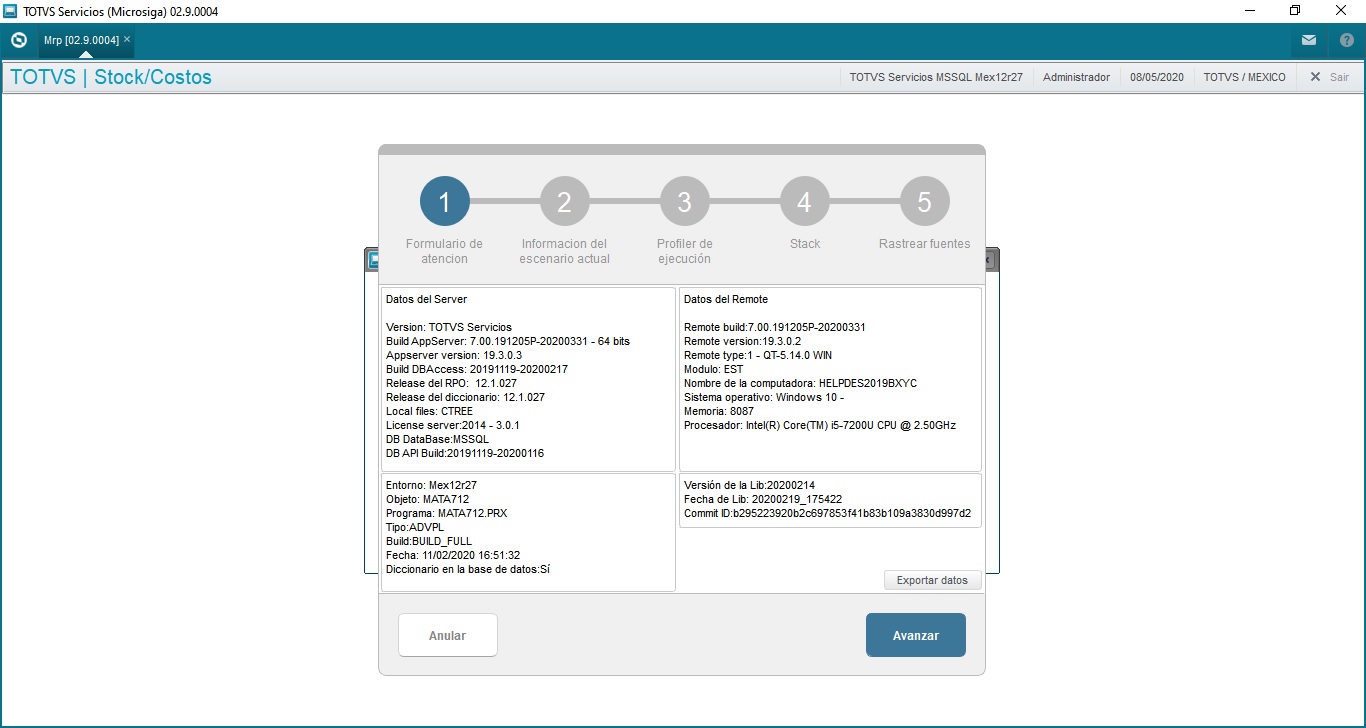1366x728 pixels.
Task: Select step 3 Profiler de ejecución
Action: (684, 201)
